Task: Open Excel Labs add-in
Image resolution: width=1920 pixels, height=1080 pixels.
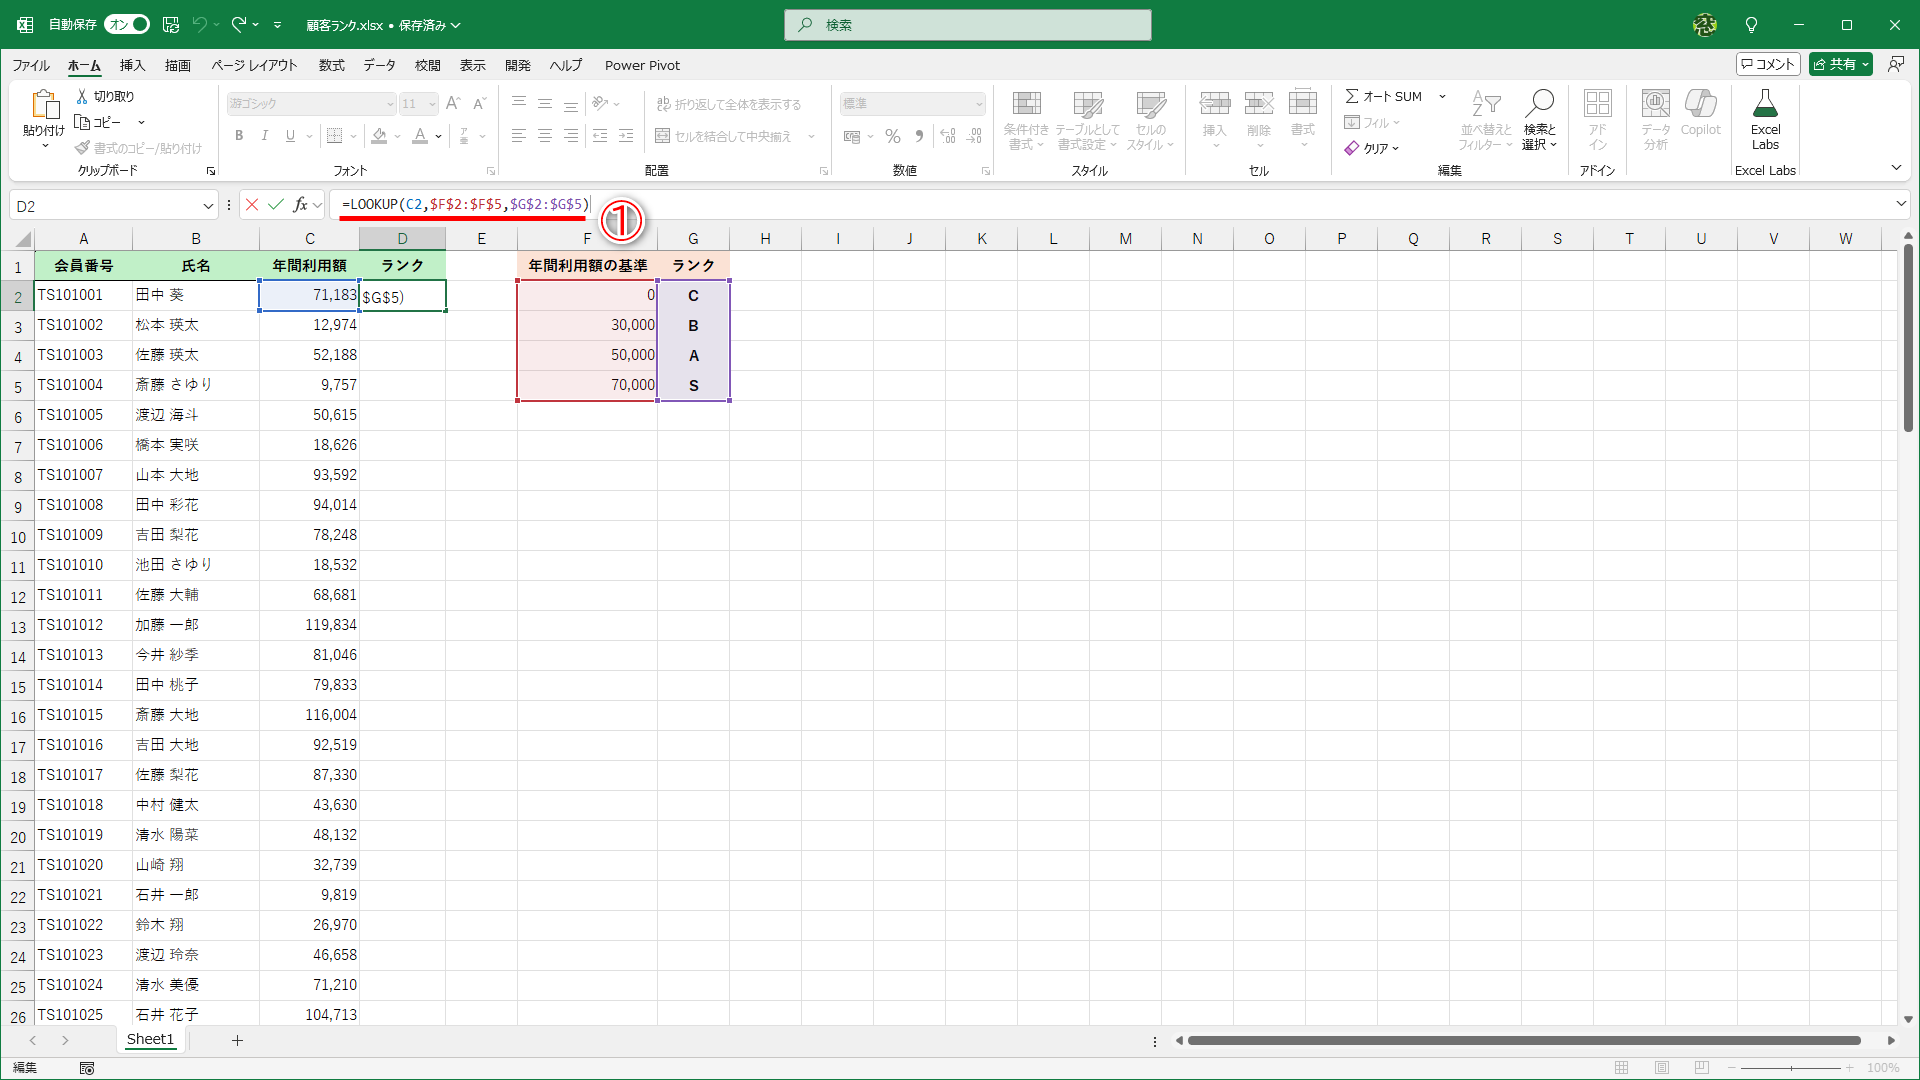Action: 1765,120
